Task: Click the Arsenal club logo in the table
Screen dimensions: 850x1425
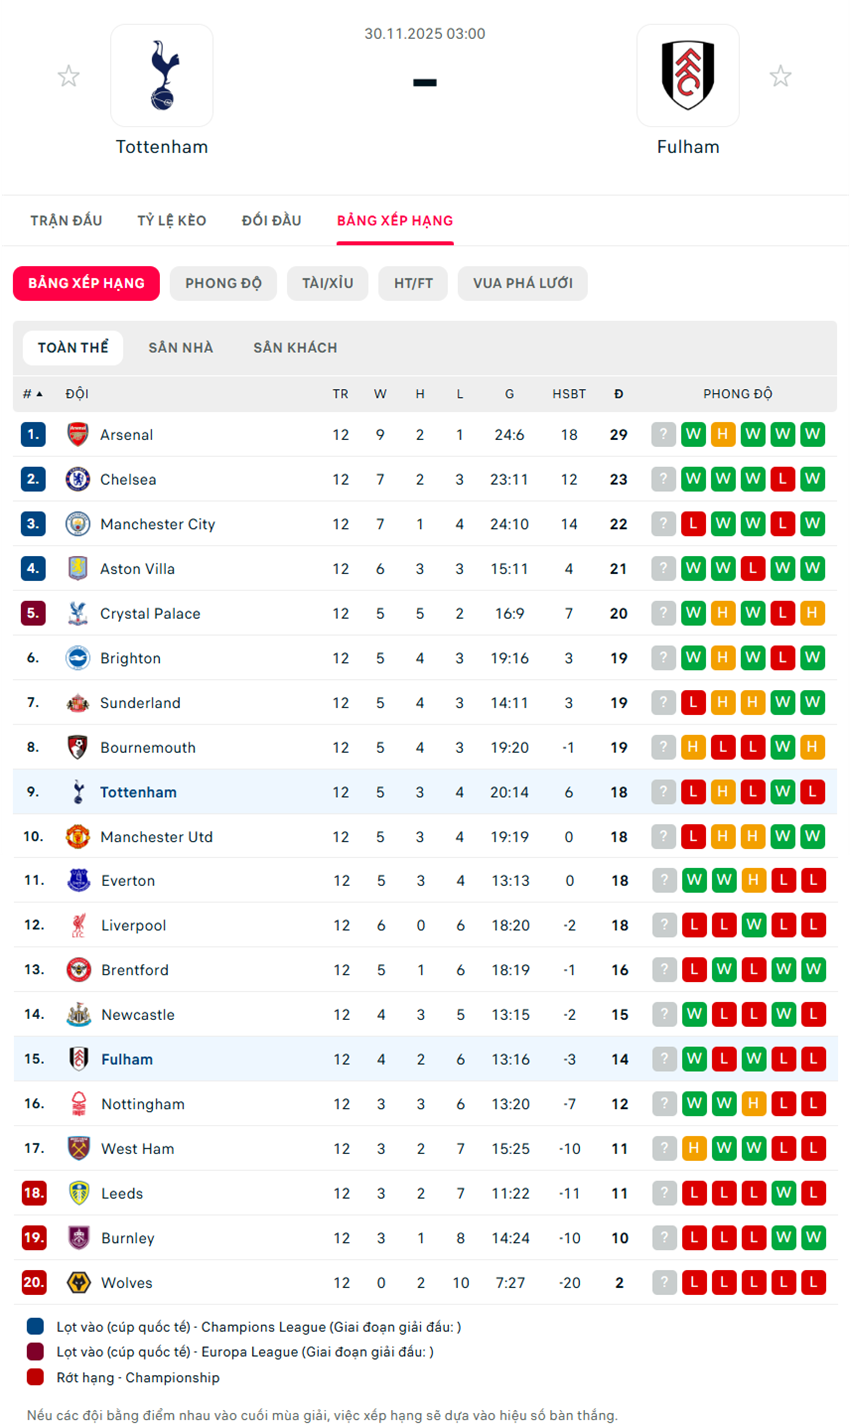Action: (78, 435)
